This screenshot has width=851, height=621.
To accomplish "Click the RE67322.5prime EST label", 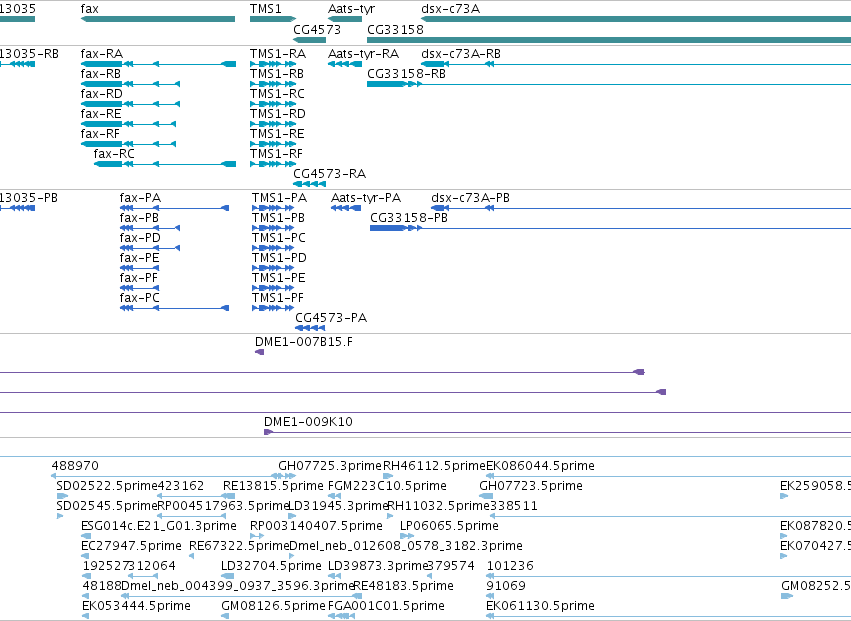I will click(239, 546).
